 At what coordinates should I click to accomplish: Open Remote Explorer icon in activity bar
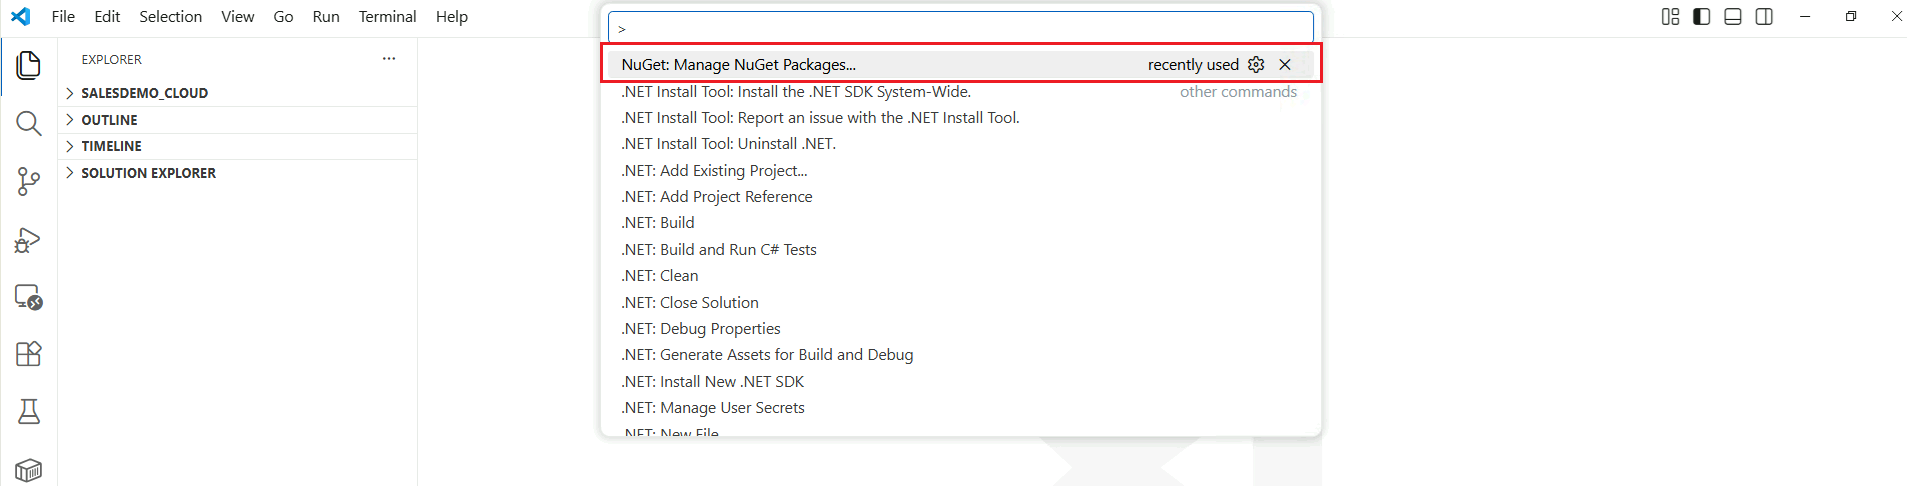click(x=29, y=297)
